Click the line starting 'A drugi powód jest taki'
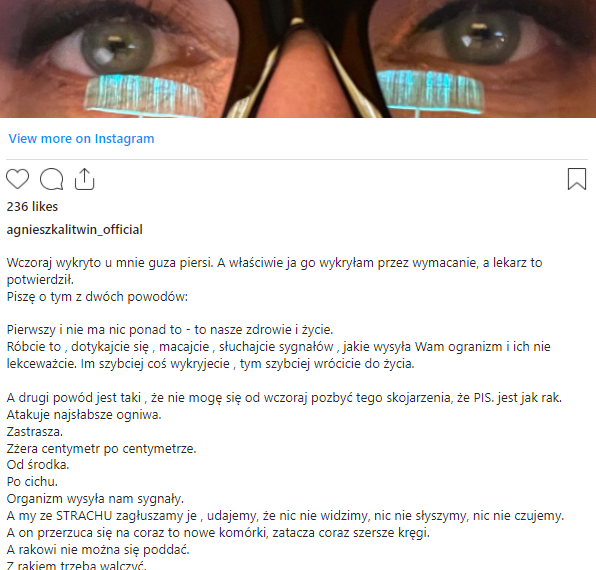The height and width of the screenshot is (570, 596). tap(284, 397)
